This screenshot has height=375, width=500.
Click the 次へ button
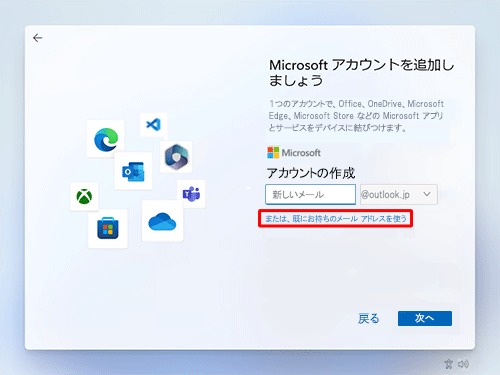point(425,318)
